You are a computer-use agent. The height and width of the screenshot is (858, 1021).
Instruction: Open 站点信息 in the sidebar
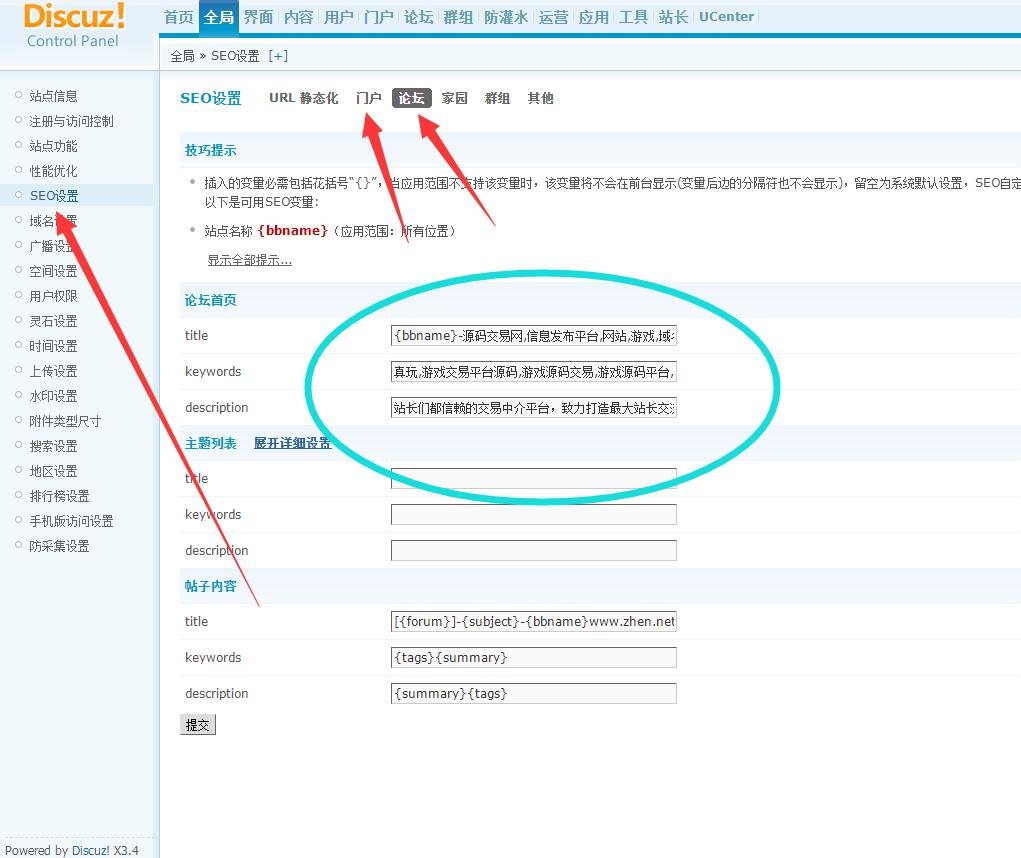tap(53, 96)
